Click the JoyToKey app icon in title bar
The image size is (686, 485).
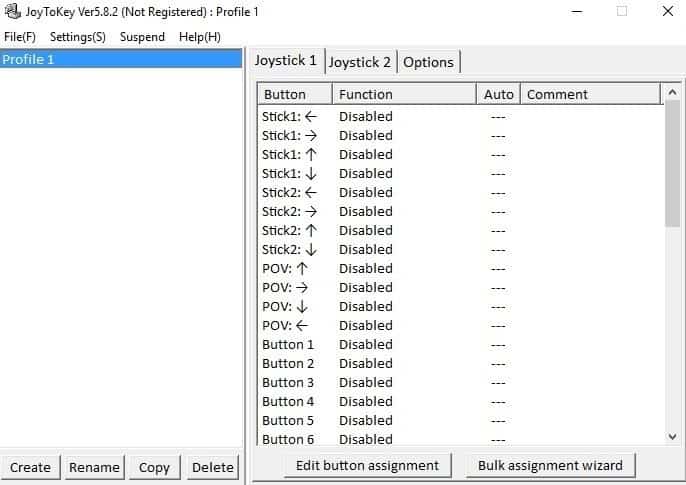[13, 12]
